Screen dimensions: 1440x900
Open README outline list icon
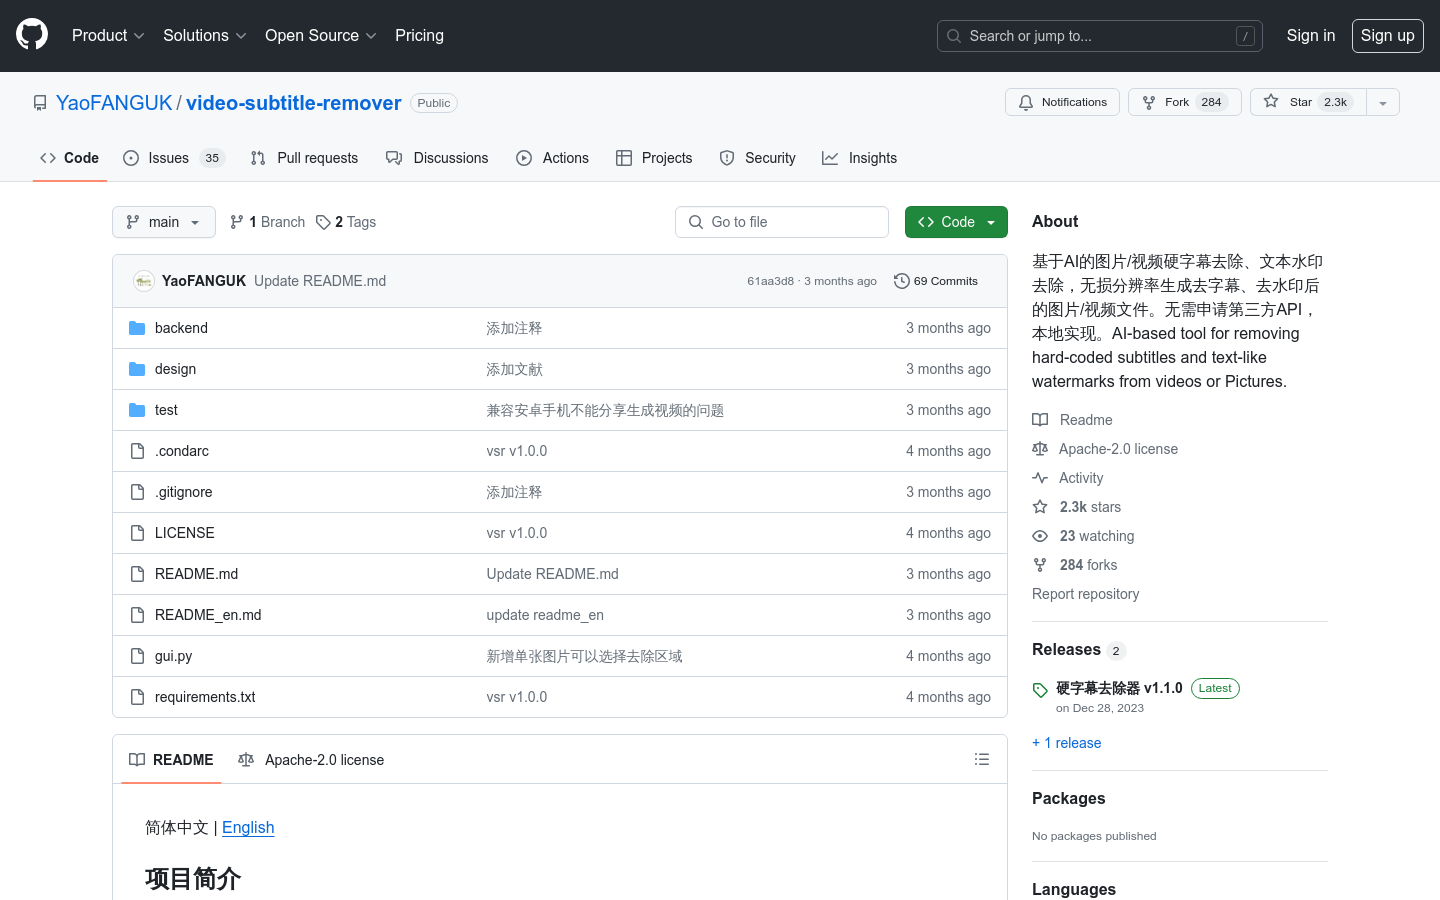pyautogui.click(x=982, y=760)
